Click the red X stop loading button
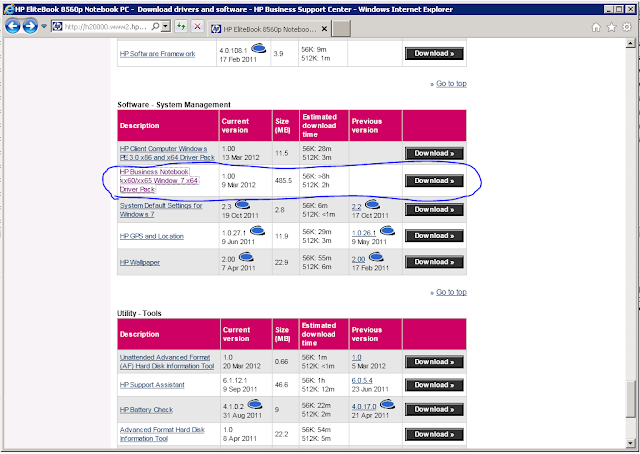Screen dimensions: 640x454 pyautogui.click(x=198, y=27)
